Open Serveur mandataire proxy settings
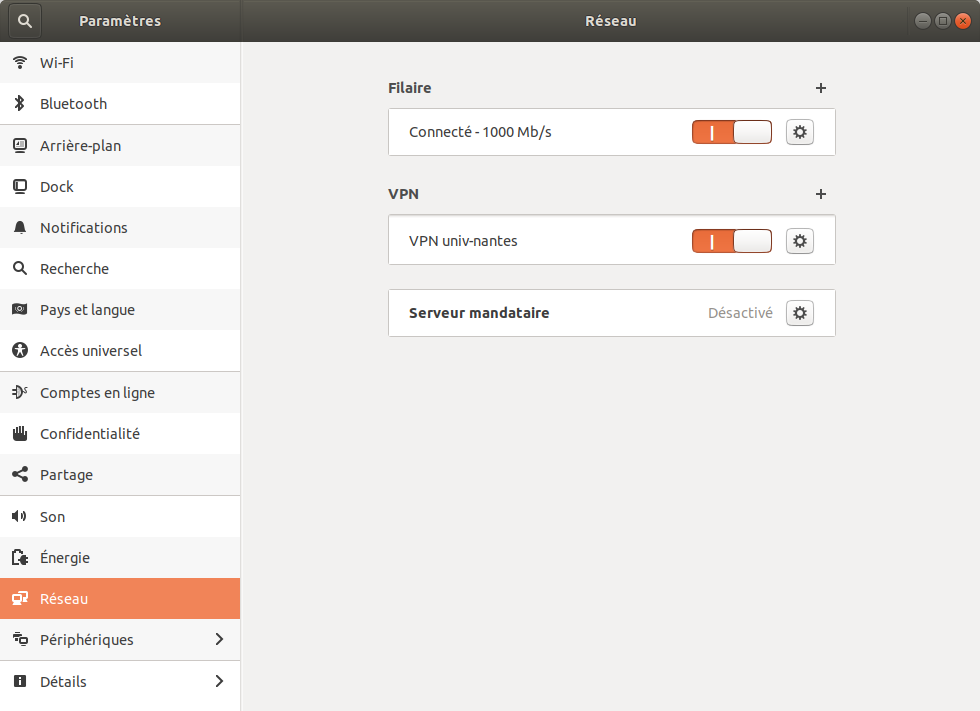 799,312
